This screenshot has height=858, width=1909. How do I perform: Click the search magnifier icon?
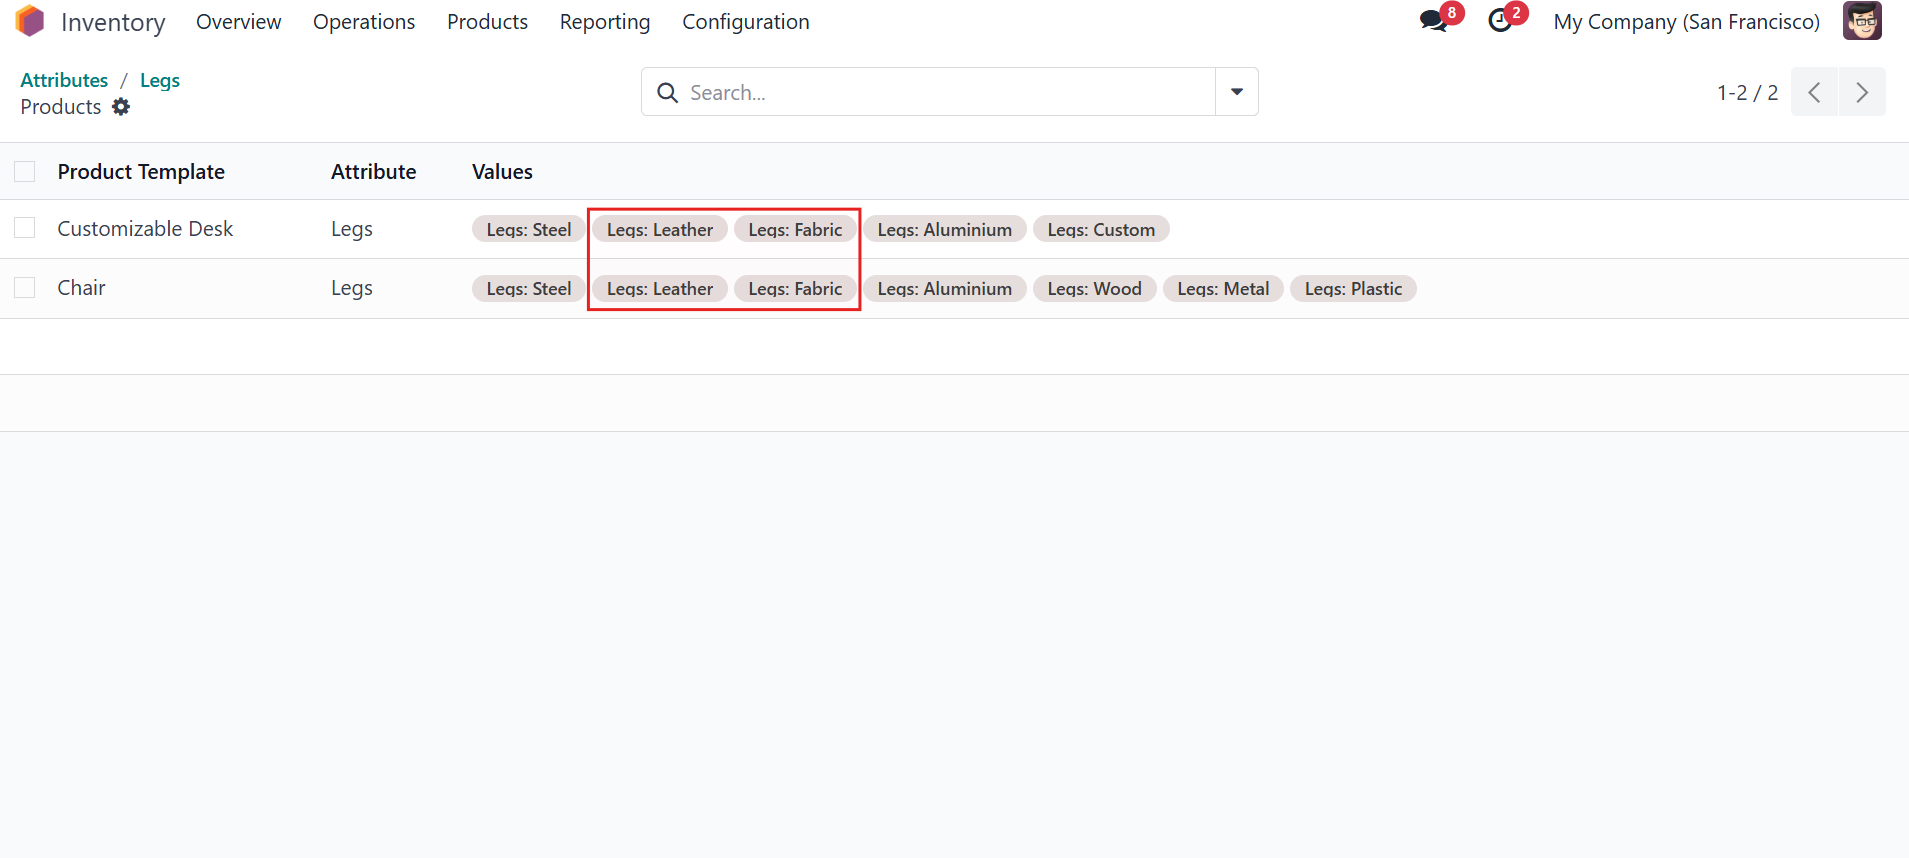coord(667,92)
